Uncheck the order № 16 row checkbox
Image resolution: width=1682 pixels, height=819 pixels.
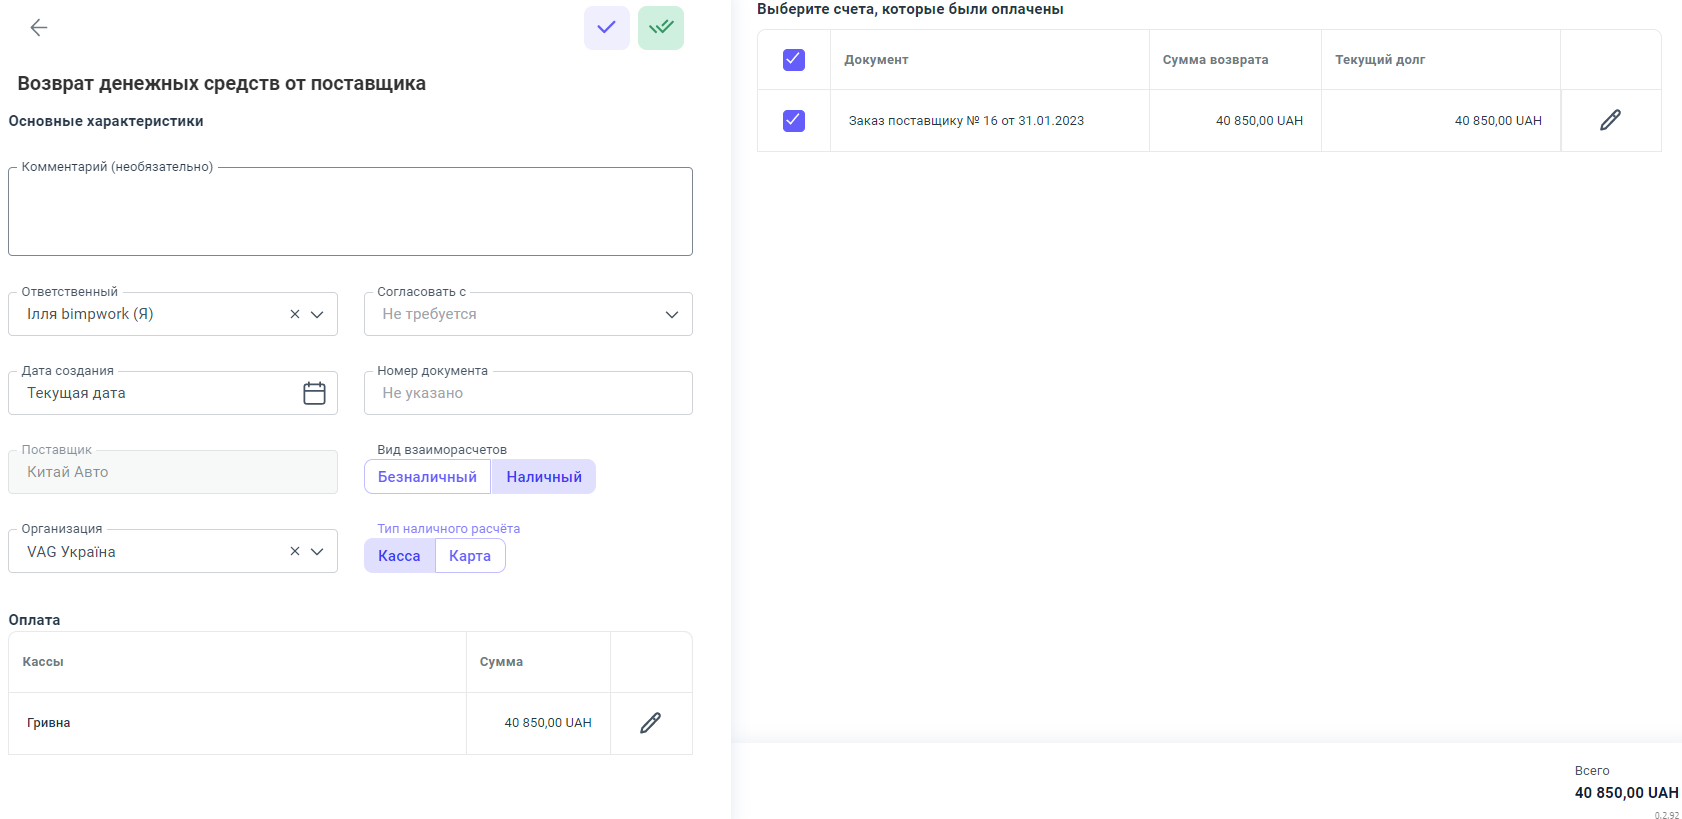click(x=794, y=121)
